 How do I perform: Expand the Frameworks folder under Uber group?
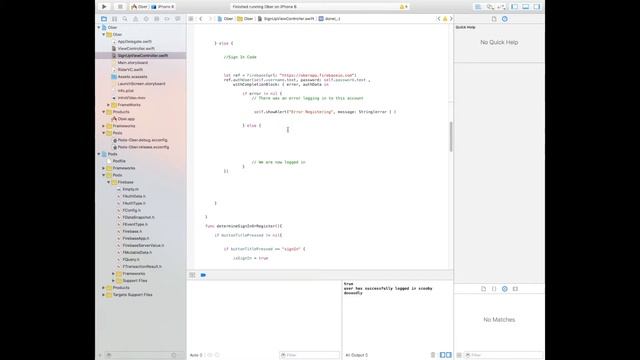pyautogui.click(x=109, y=105)
